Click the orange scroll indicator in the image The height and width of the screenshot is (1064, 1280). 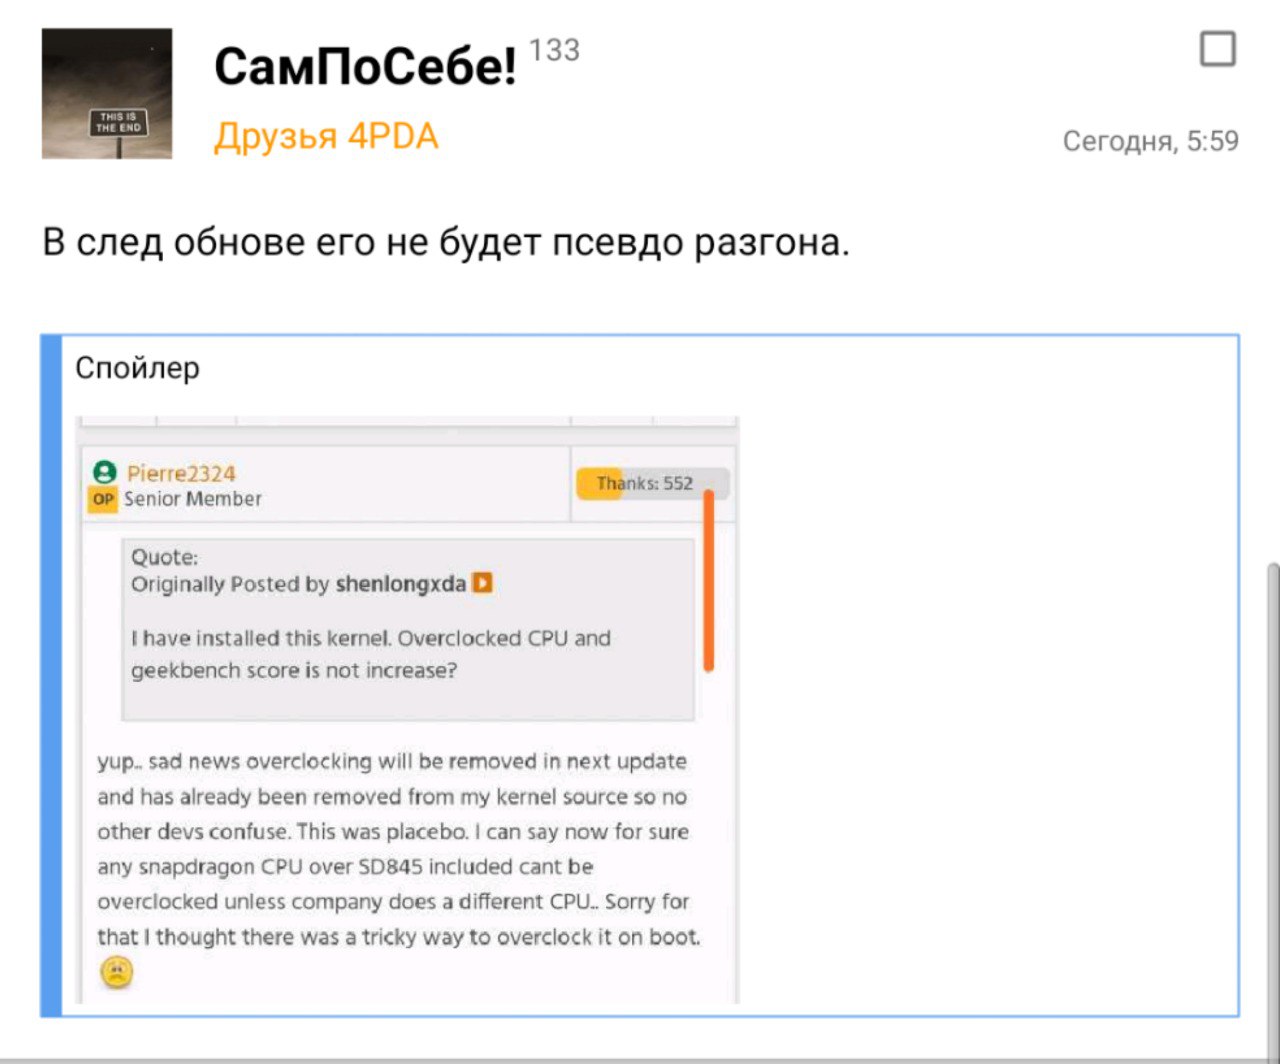pyautogui.click(x=708, y=580)
